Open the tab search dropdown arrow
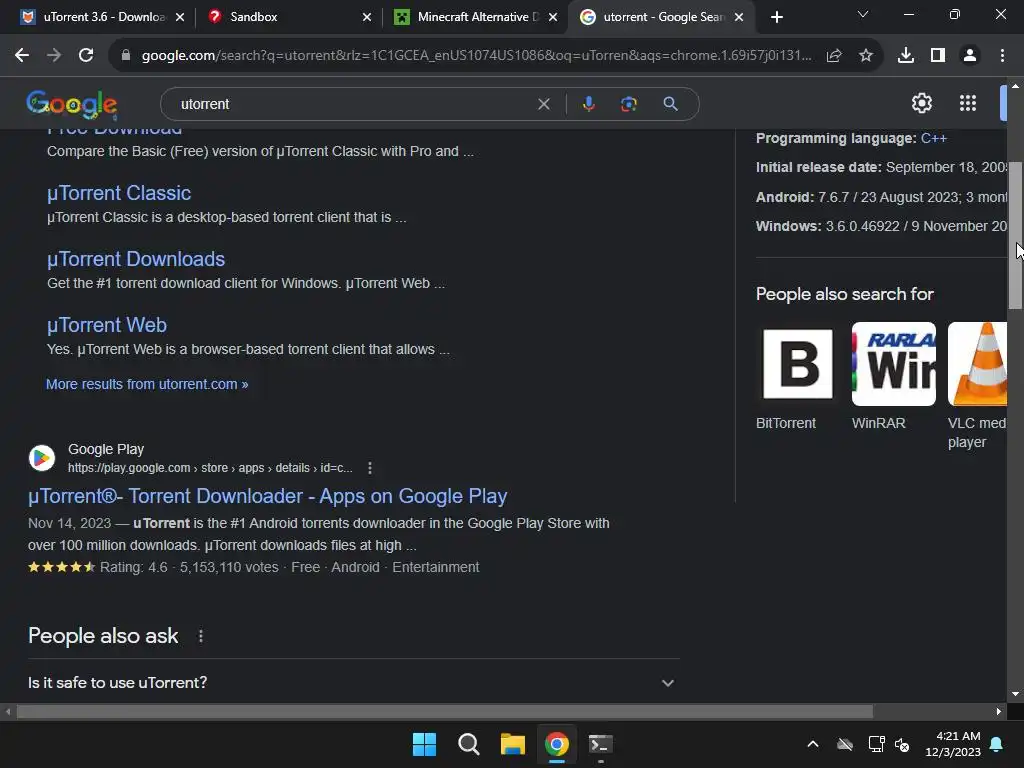Screen dimensions: 1024x768 (x=863, y=14)
